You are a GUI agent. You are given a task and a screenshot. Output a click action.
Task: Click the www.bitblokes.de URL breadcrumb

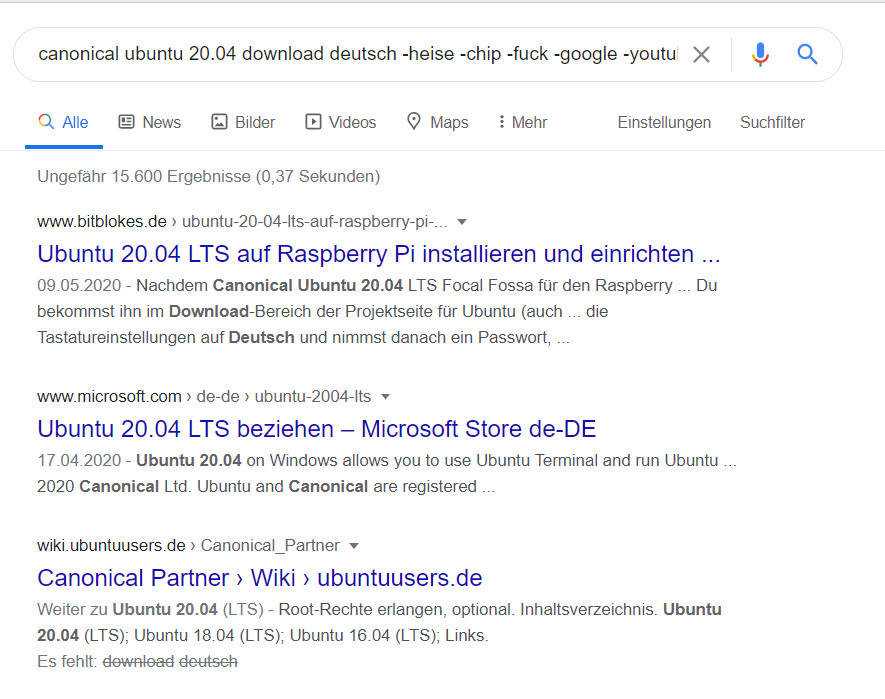pos(102,222)
